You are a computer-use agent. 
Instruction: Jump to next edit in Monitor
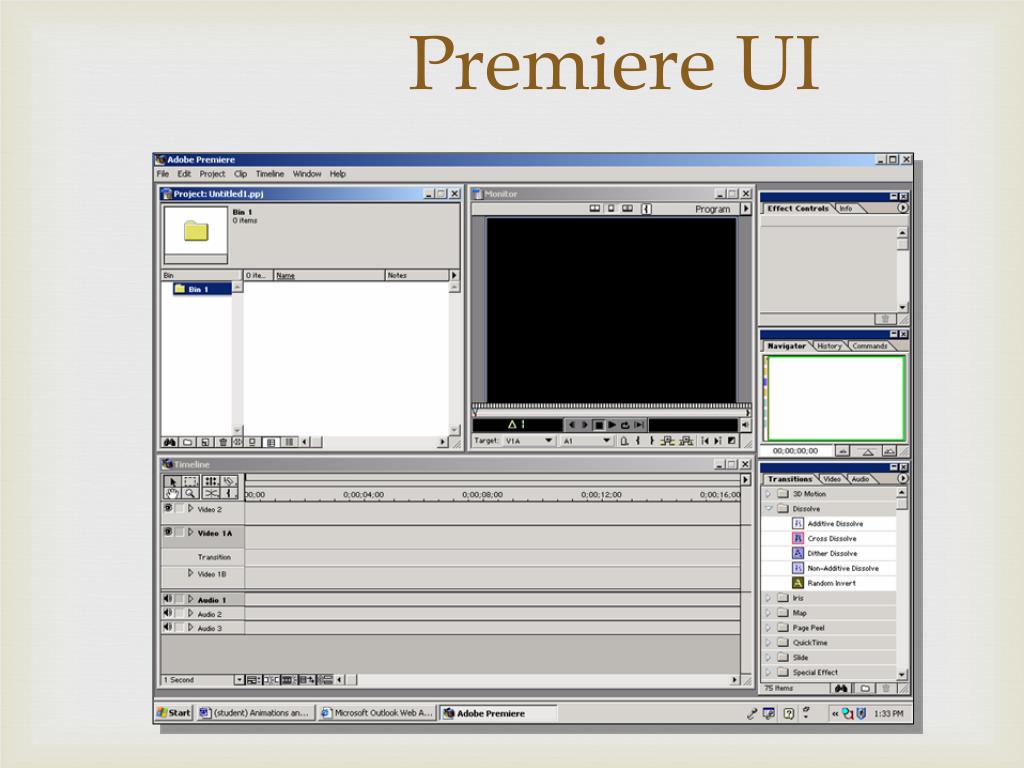(x=718, y=441)
